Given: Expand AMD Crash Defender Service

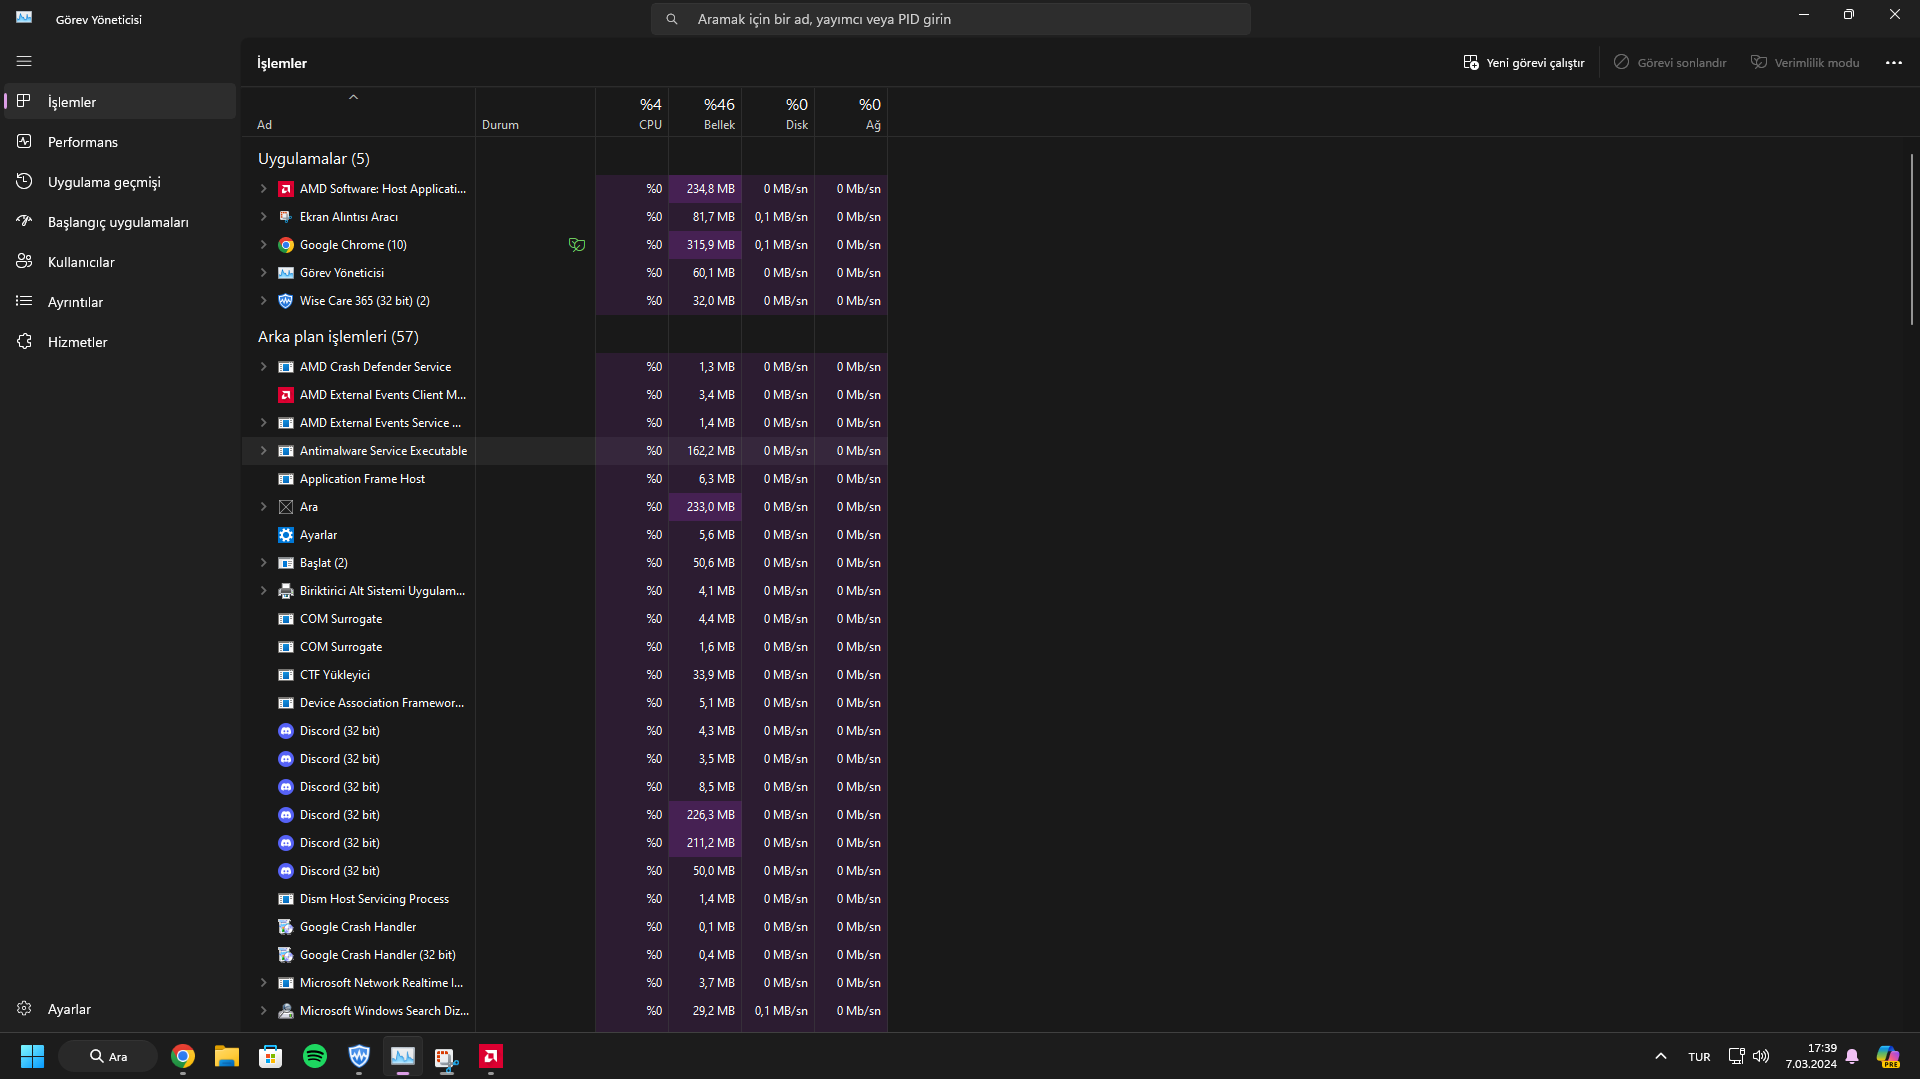Looking at the screenshot, I should (x=264, y=367).
